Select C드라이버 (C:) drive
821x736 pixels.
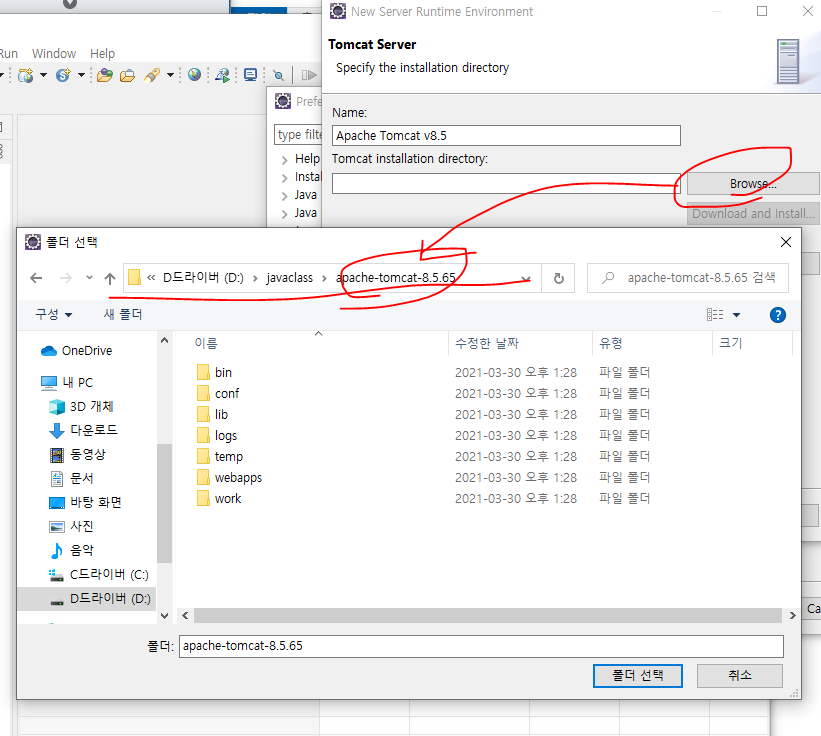[99, 575]
